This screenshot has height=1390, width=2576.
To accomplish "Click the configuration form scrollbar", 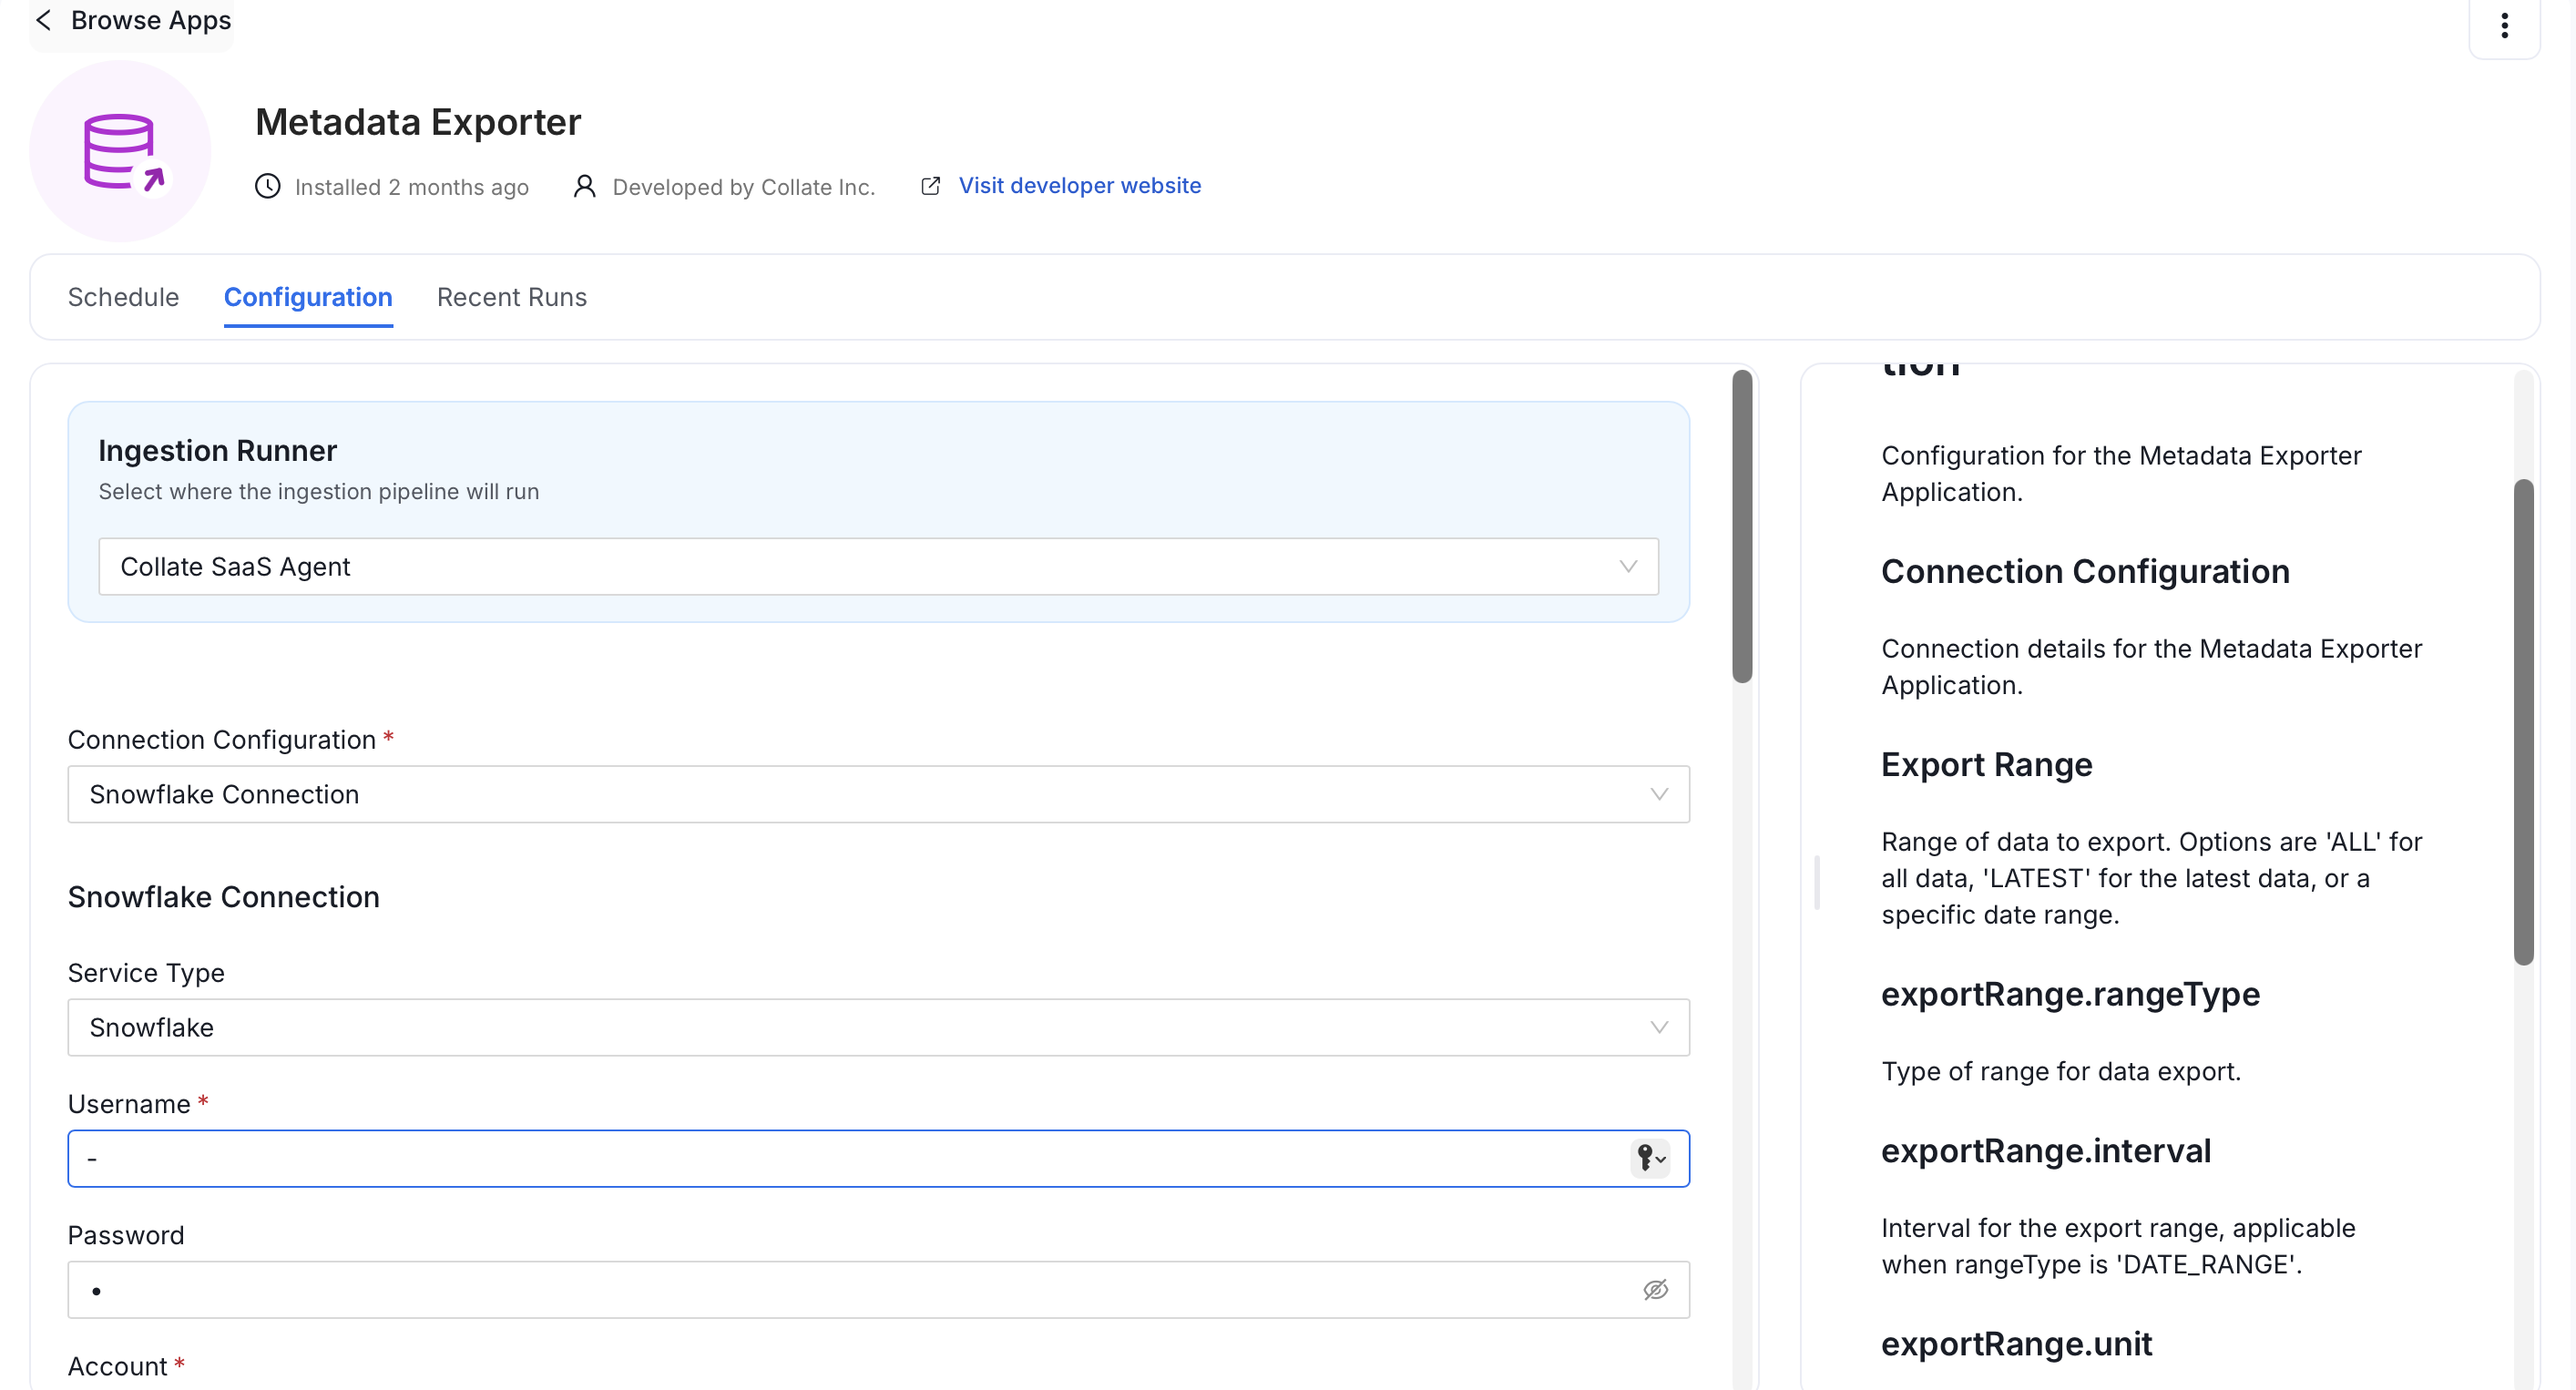I will tap(1742, 527).
